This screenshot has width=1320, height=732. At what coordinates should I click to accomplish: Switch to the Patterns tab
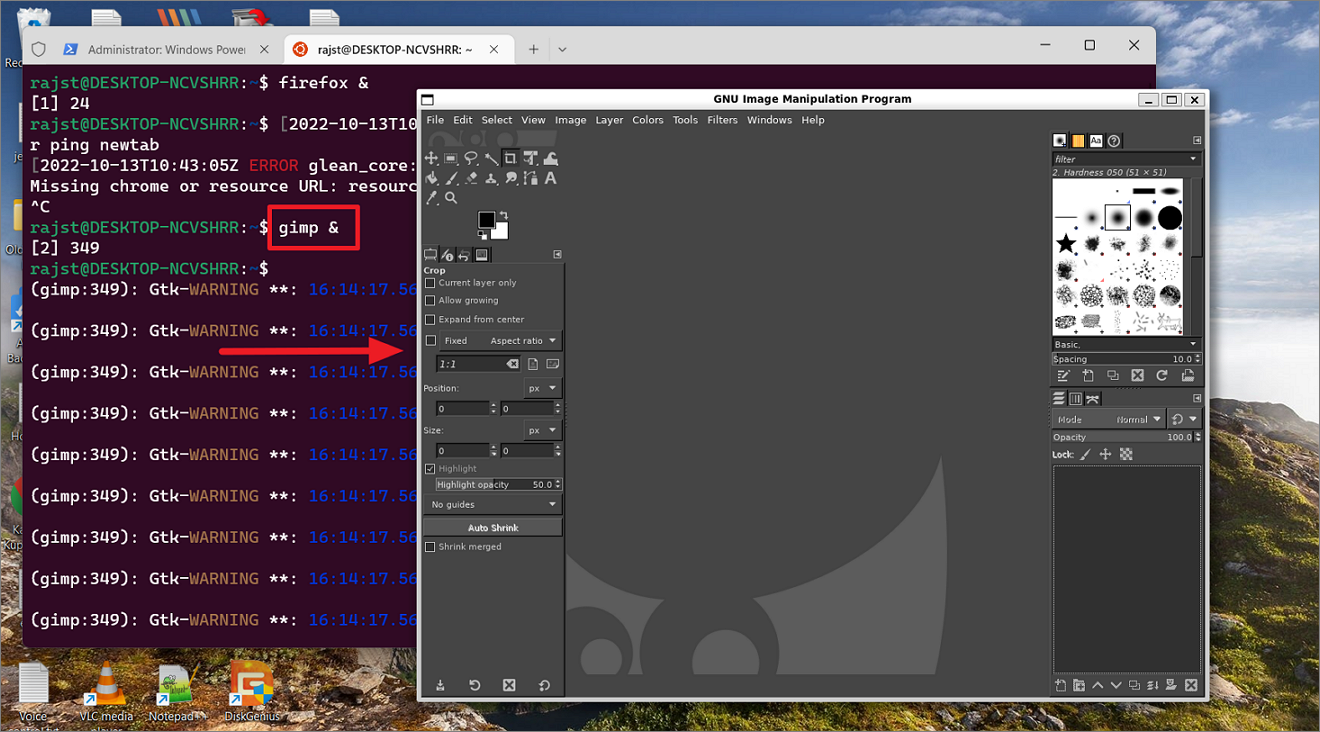click(1078, 141)
